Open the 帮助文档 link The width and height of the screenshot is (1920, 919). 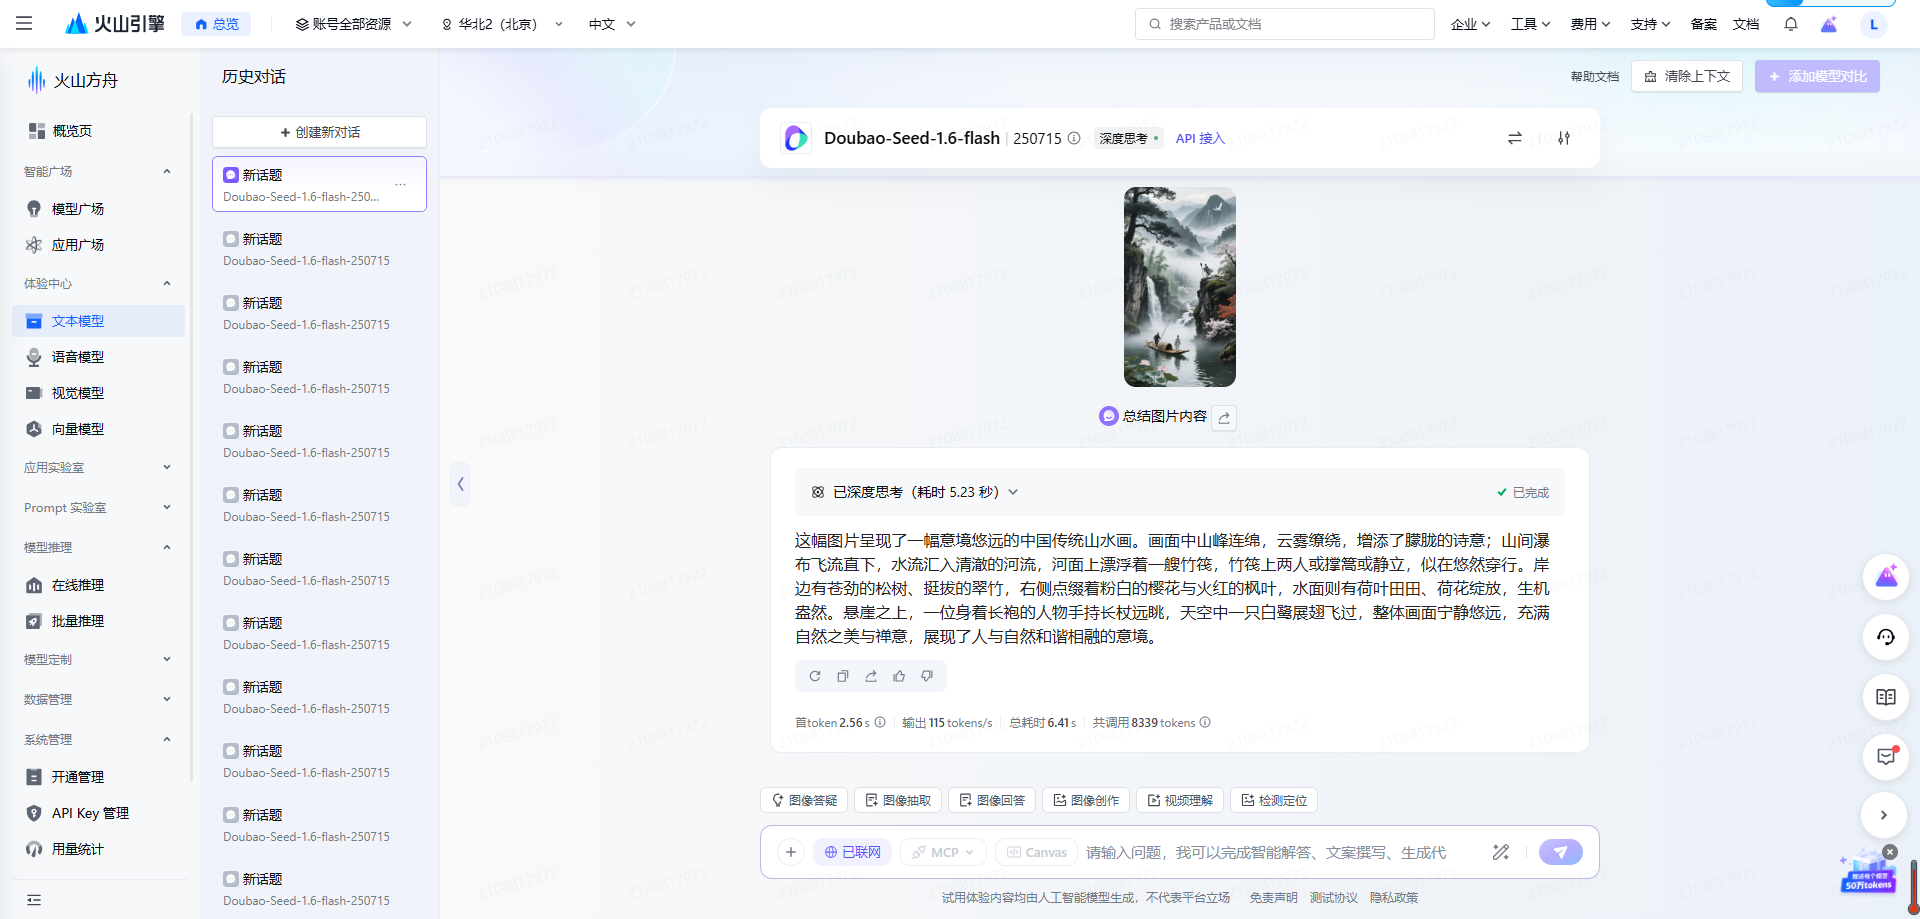tap(1594, 76)
